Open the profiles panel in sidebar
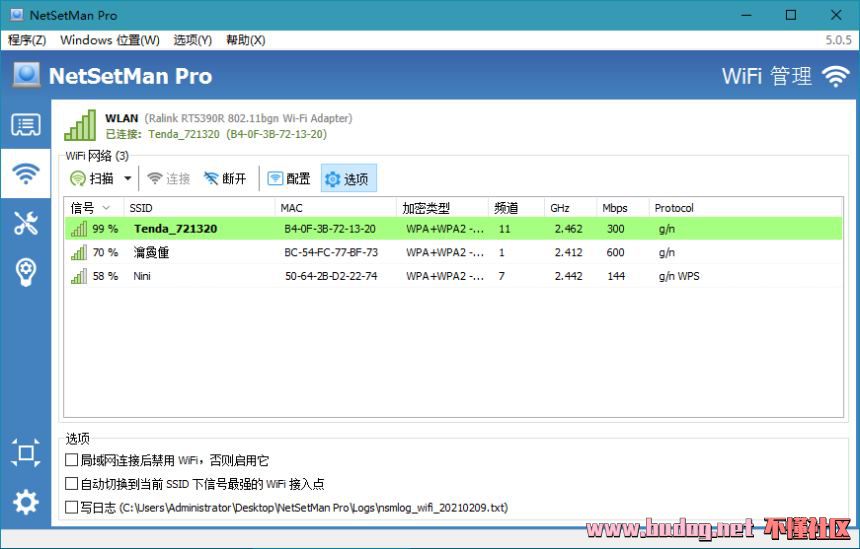This screenshot has height=549, width=860. click(x=26, y=125)
